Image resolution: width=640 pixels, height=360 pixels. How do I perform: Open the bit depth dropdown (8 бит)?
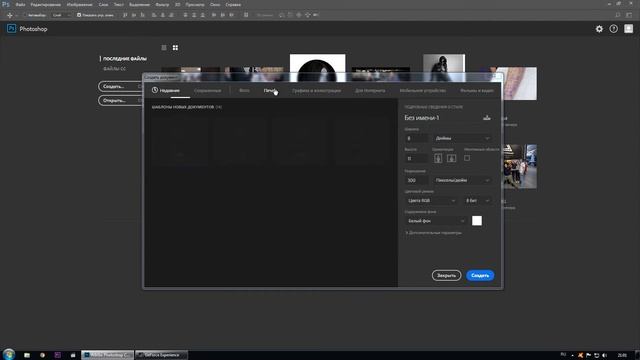[477, 201]
